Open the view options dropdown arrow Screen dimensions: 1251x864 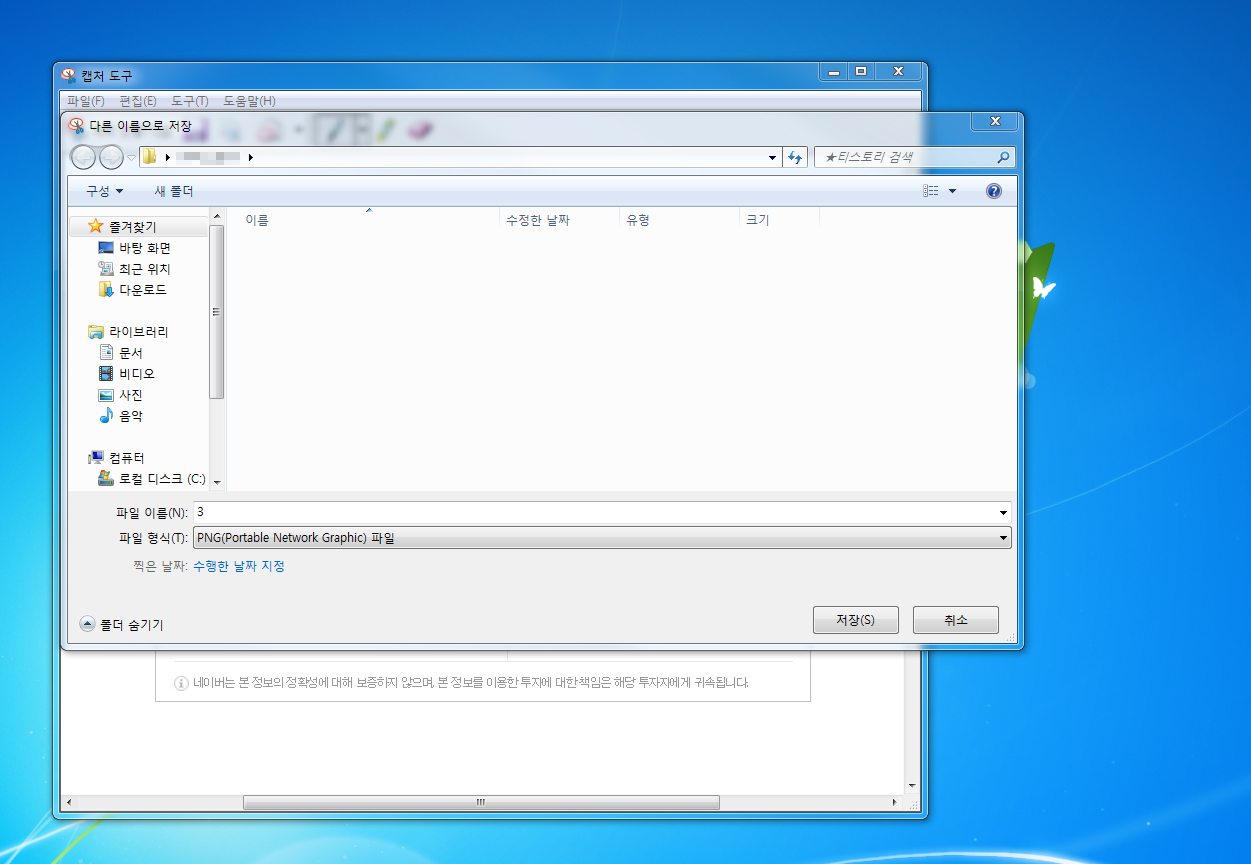point(952,191)
